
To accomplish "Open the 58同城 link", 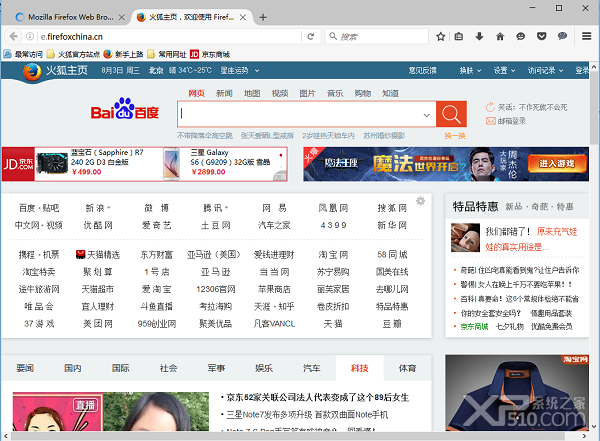I will click(x=392, y=255).
